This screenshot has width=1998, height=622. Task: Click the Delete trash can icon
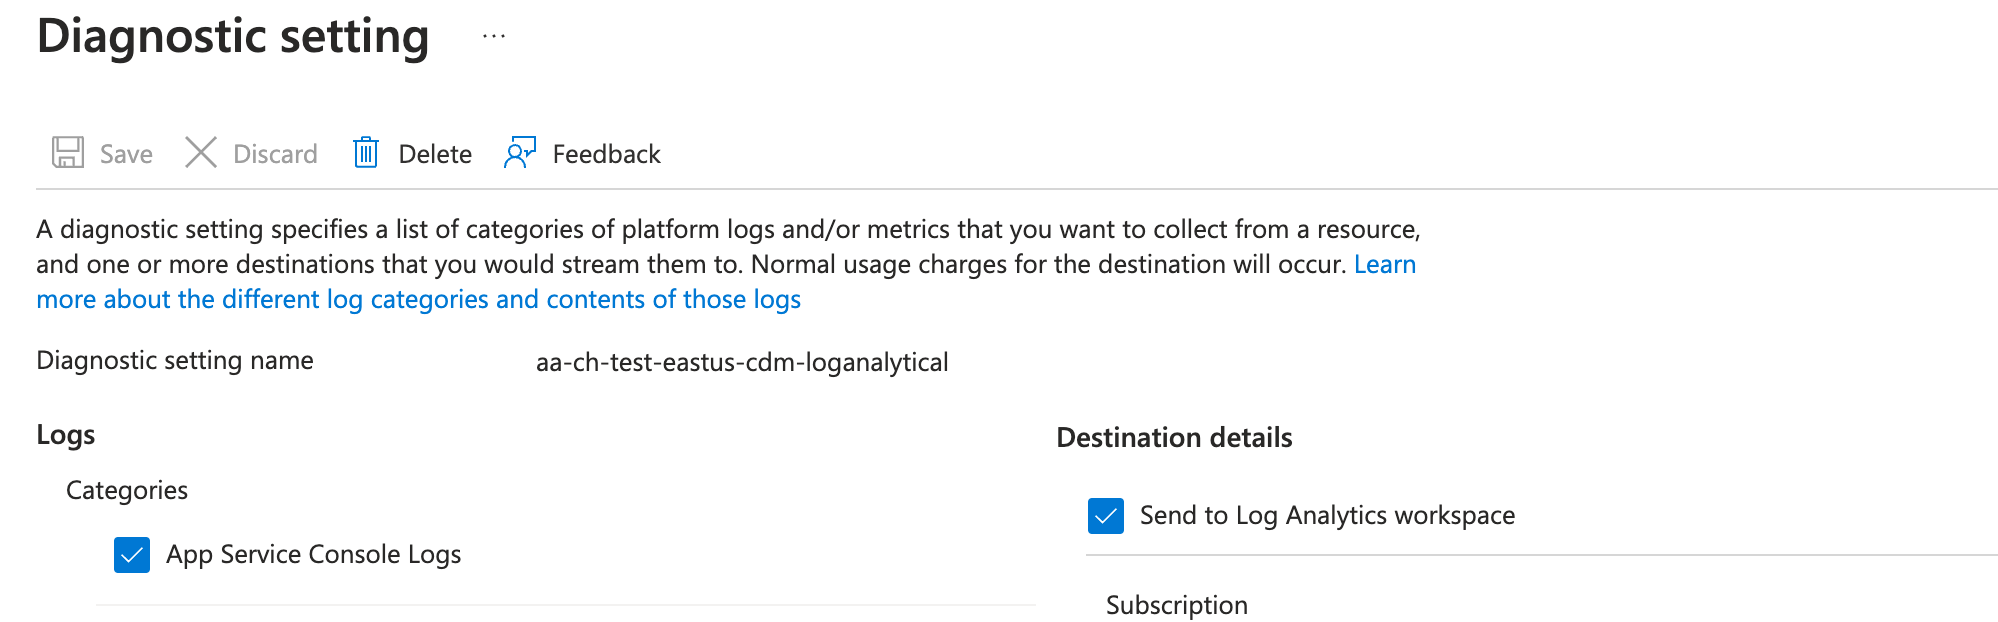coord(366,152)
